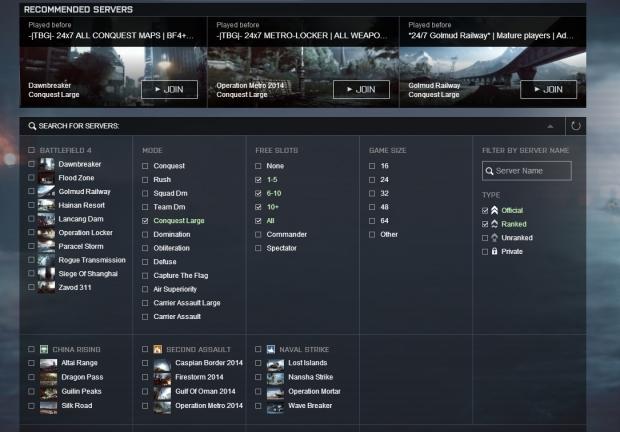This screenshot has width=620, height=432.
Task: Click the search magnifier icon beside Search For Servers
Action: tap(32, 126)
